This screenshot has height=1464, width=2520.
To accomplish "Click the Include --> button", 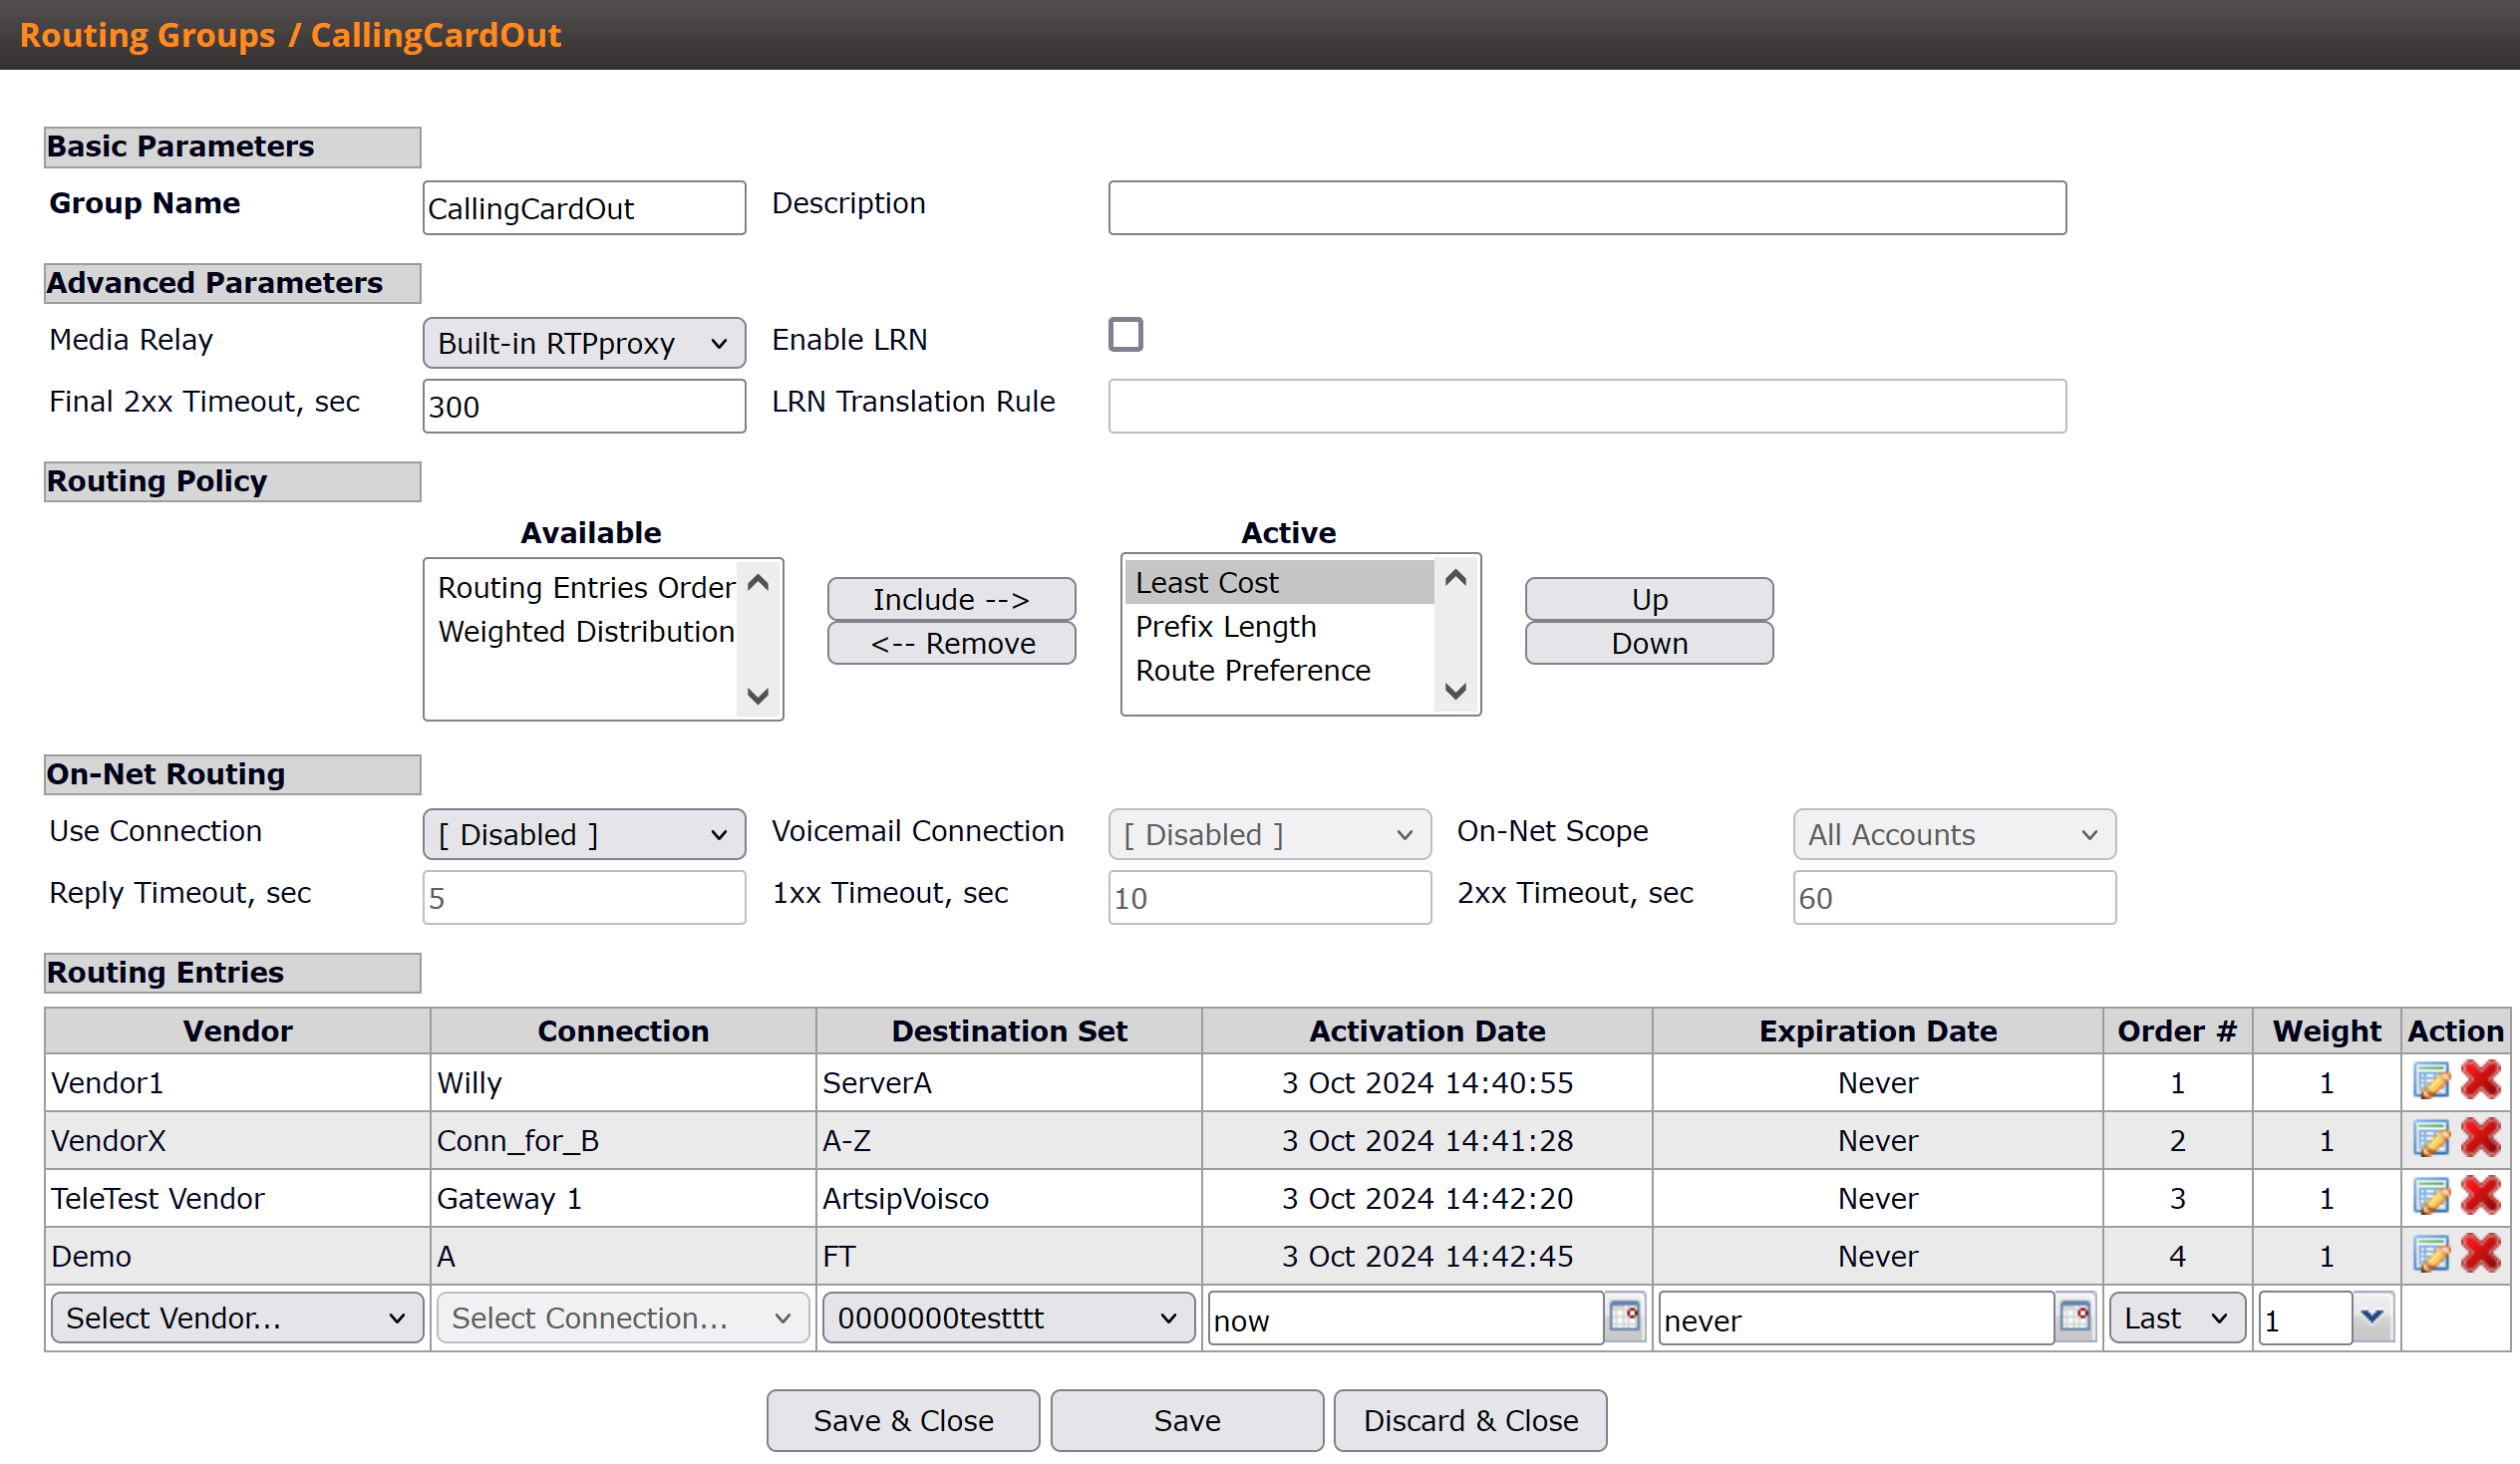I will pos(951,599).
